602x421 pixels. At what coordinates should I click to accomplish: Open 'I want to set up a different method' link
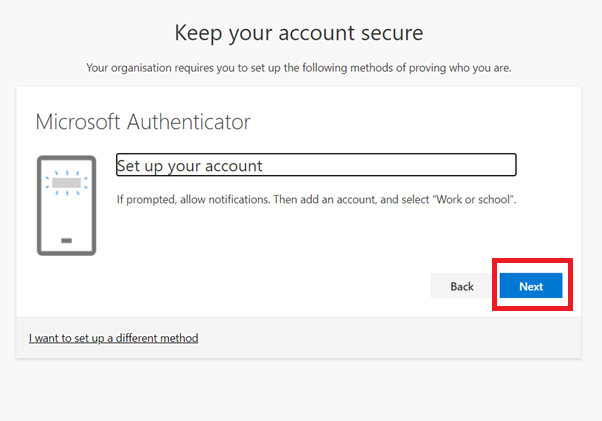pos(114,338)
